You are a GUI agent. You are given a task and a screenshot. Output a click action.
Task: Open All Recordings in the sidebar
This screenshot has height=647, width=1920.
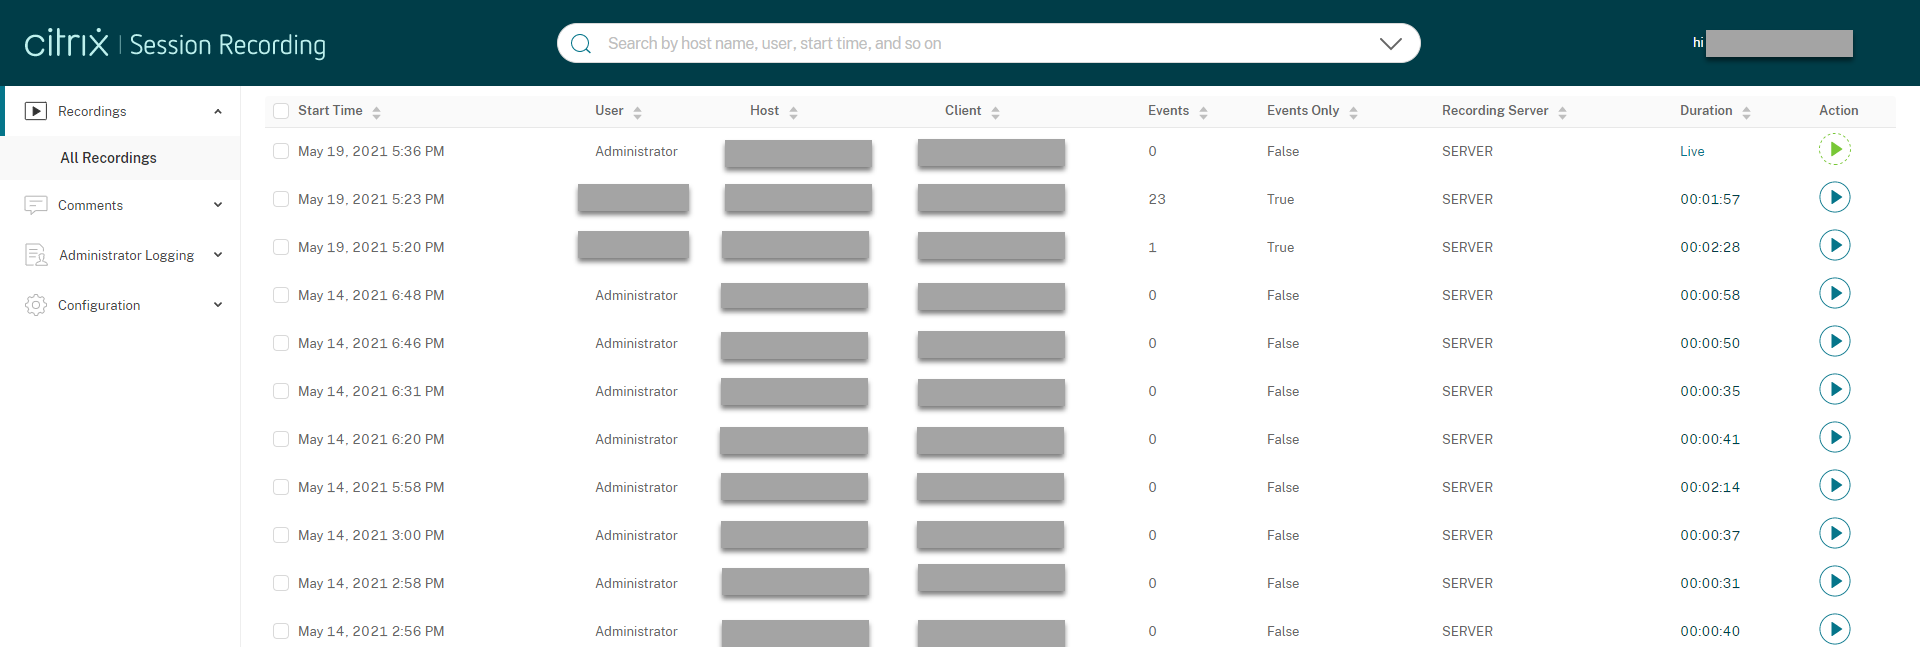tap(108, 158)
